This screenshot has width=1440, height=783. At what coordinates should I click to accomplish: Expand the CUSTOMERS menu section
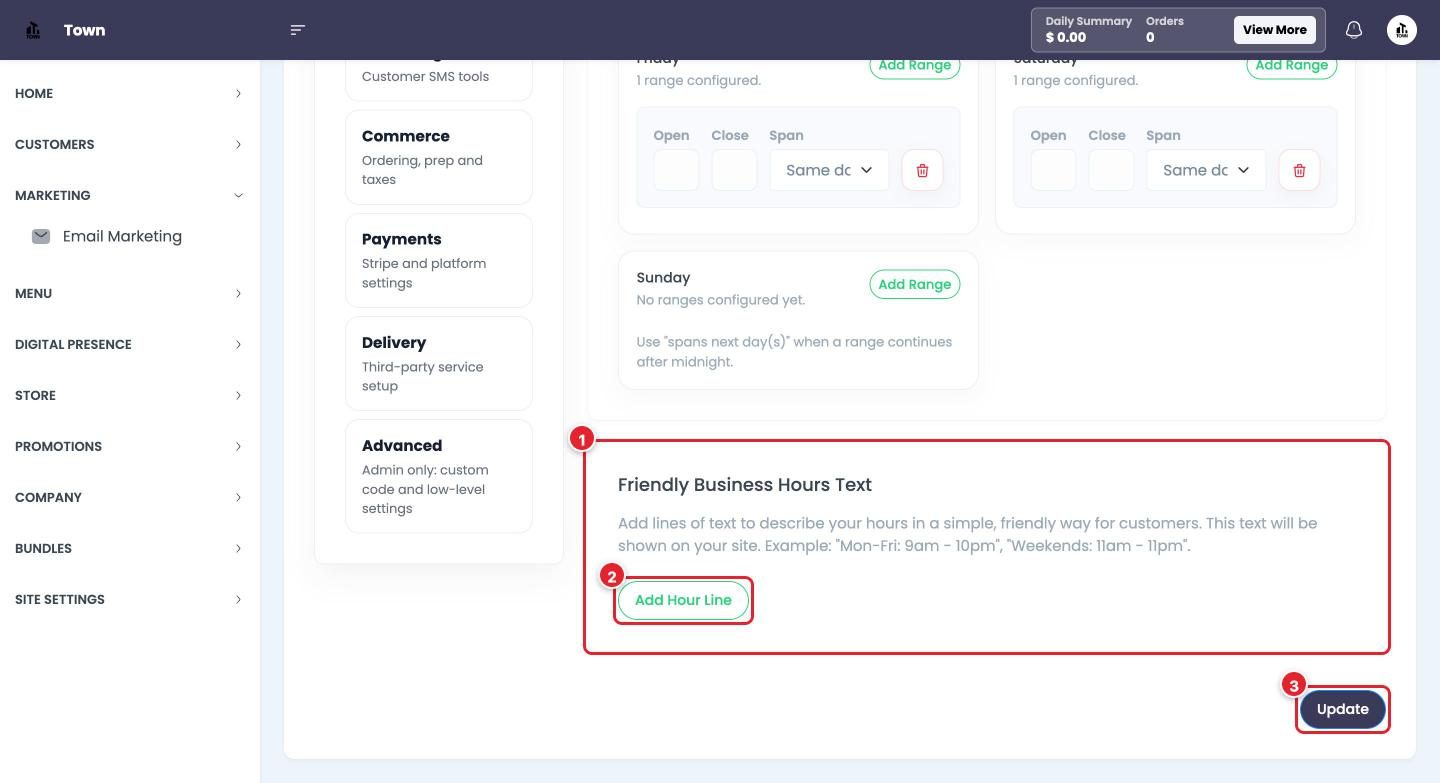pyautogui.click(x=130, y=144)
